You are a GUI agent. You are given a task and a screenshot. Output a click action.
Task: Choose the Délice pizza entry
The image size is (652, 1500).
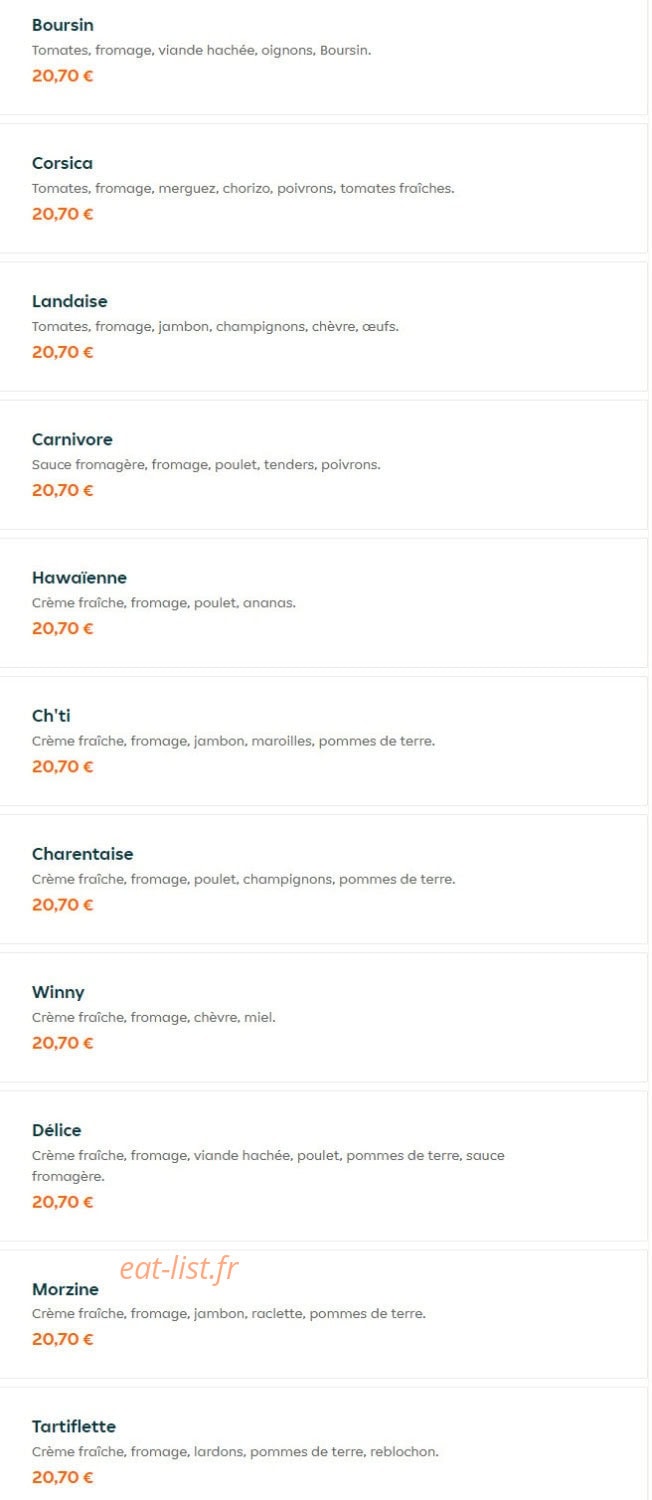pos(323,1165)
